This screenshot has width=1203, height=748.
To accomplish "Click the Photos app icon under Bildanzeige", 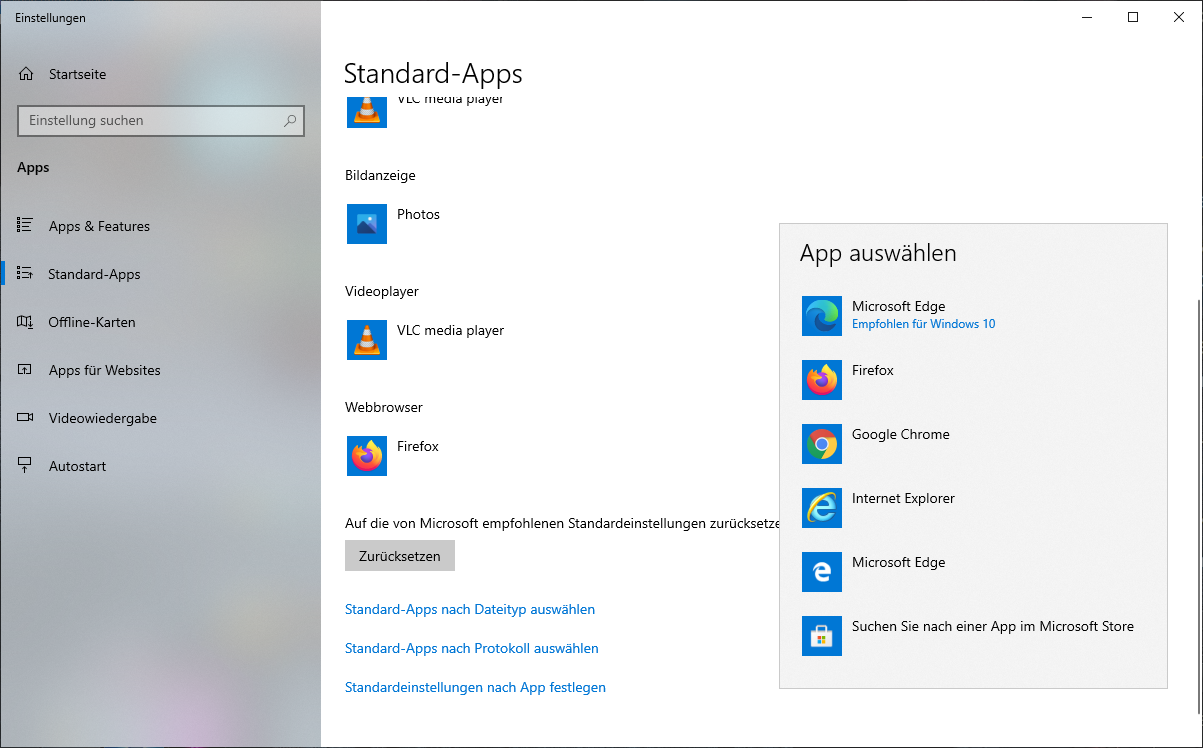I will (367, 224).
